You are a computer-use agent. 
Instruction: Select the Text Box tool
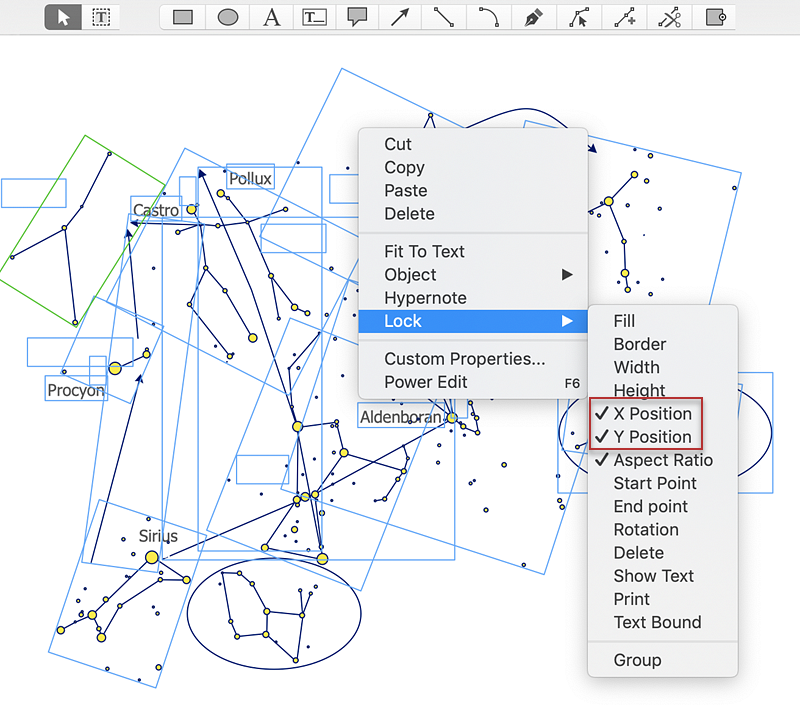tap(315, 17)
